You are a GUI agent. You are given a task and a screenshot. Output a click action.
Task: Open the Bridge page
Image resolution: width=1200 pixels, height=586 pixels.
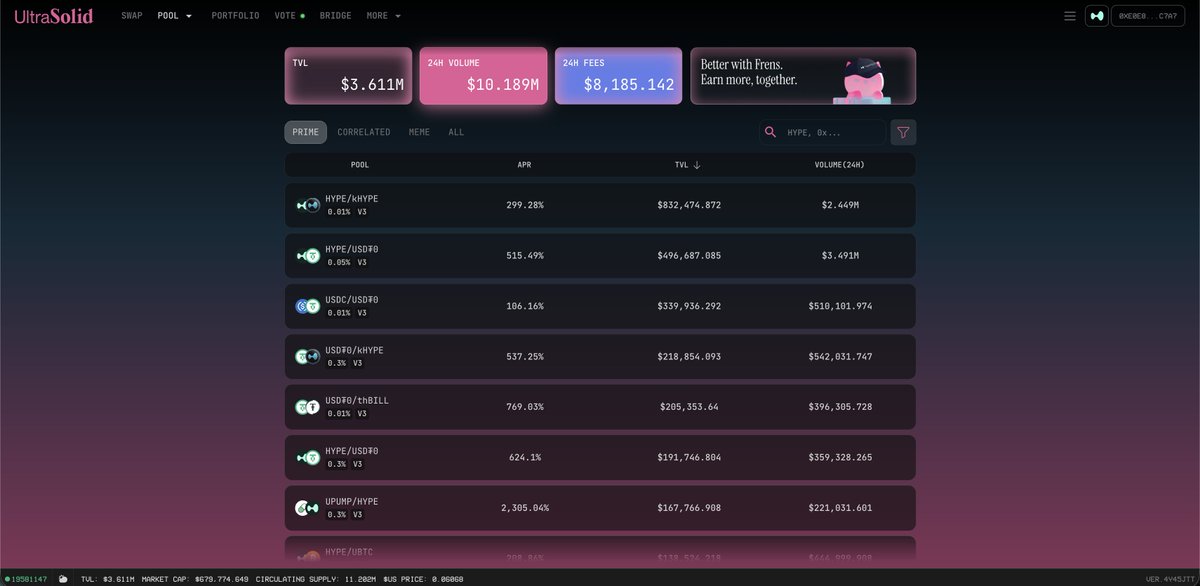click(x=336, y=16)
